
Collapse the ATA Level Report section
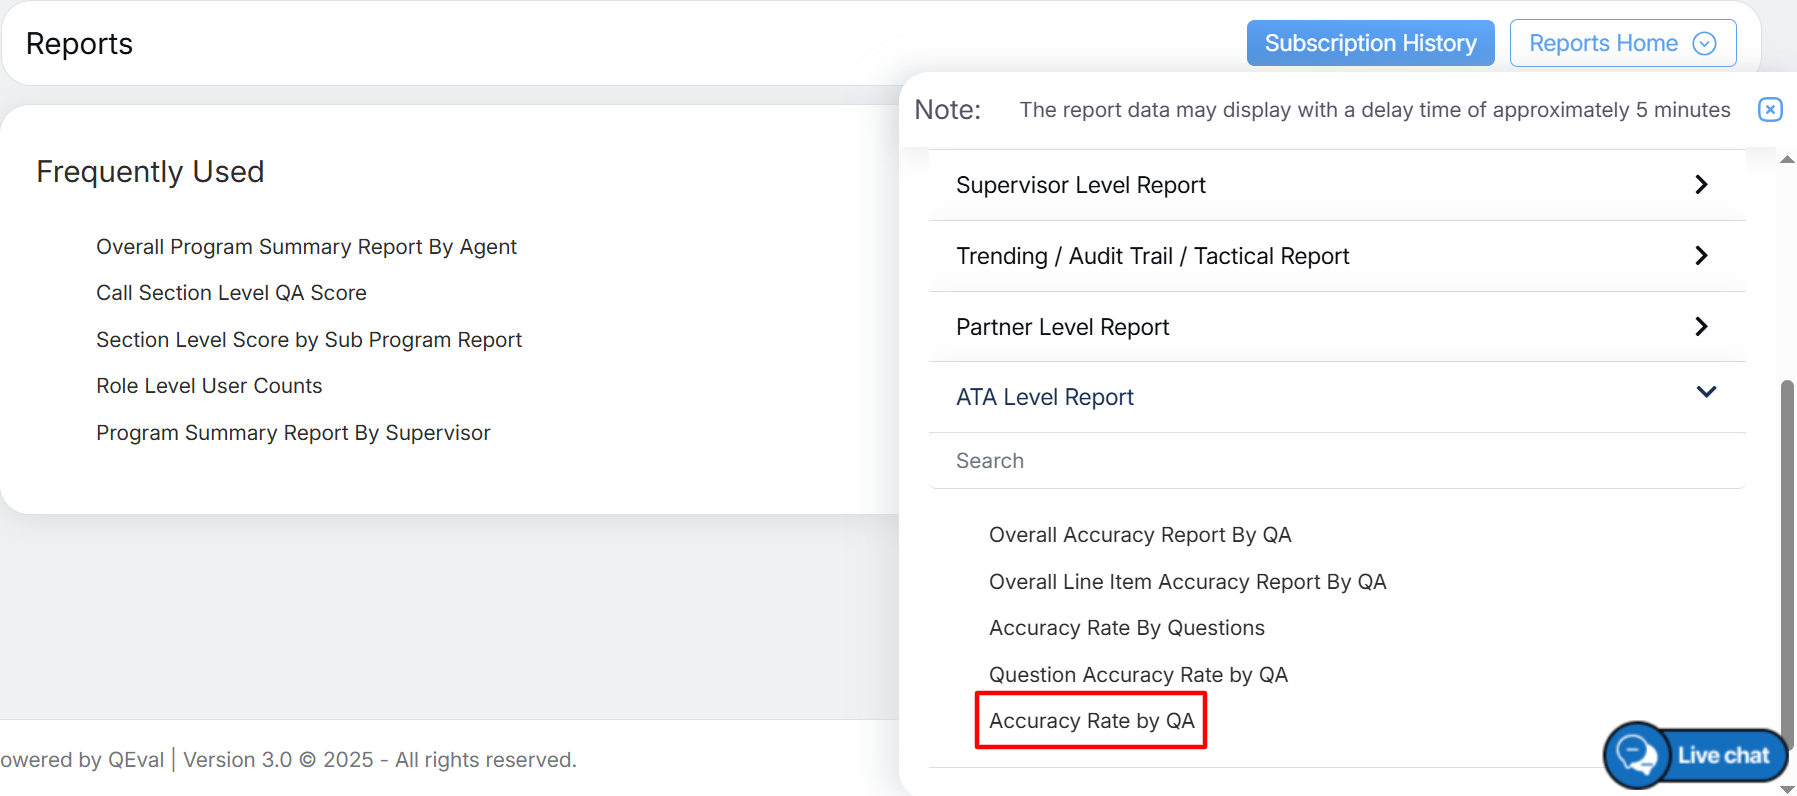[x=1336, y=397]
